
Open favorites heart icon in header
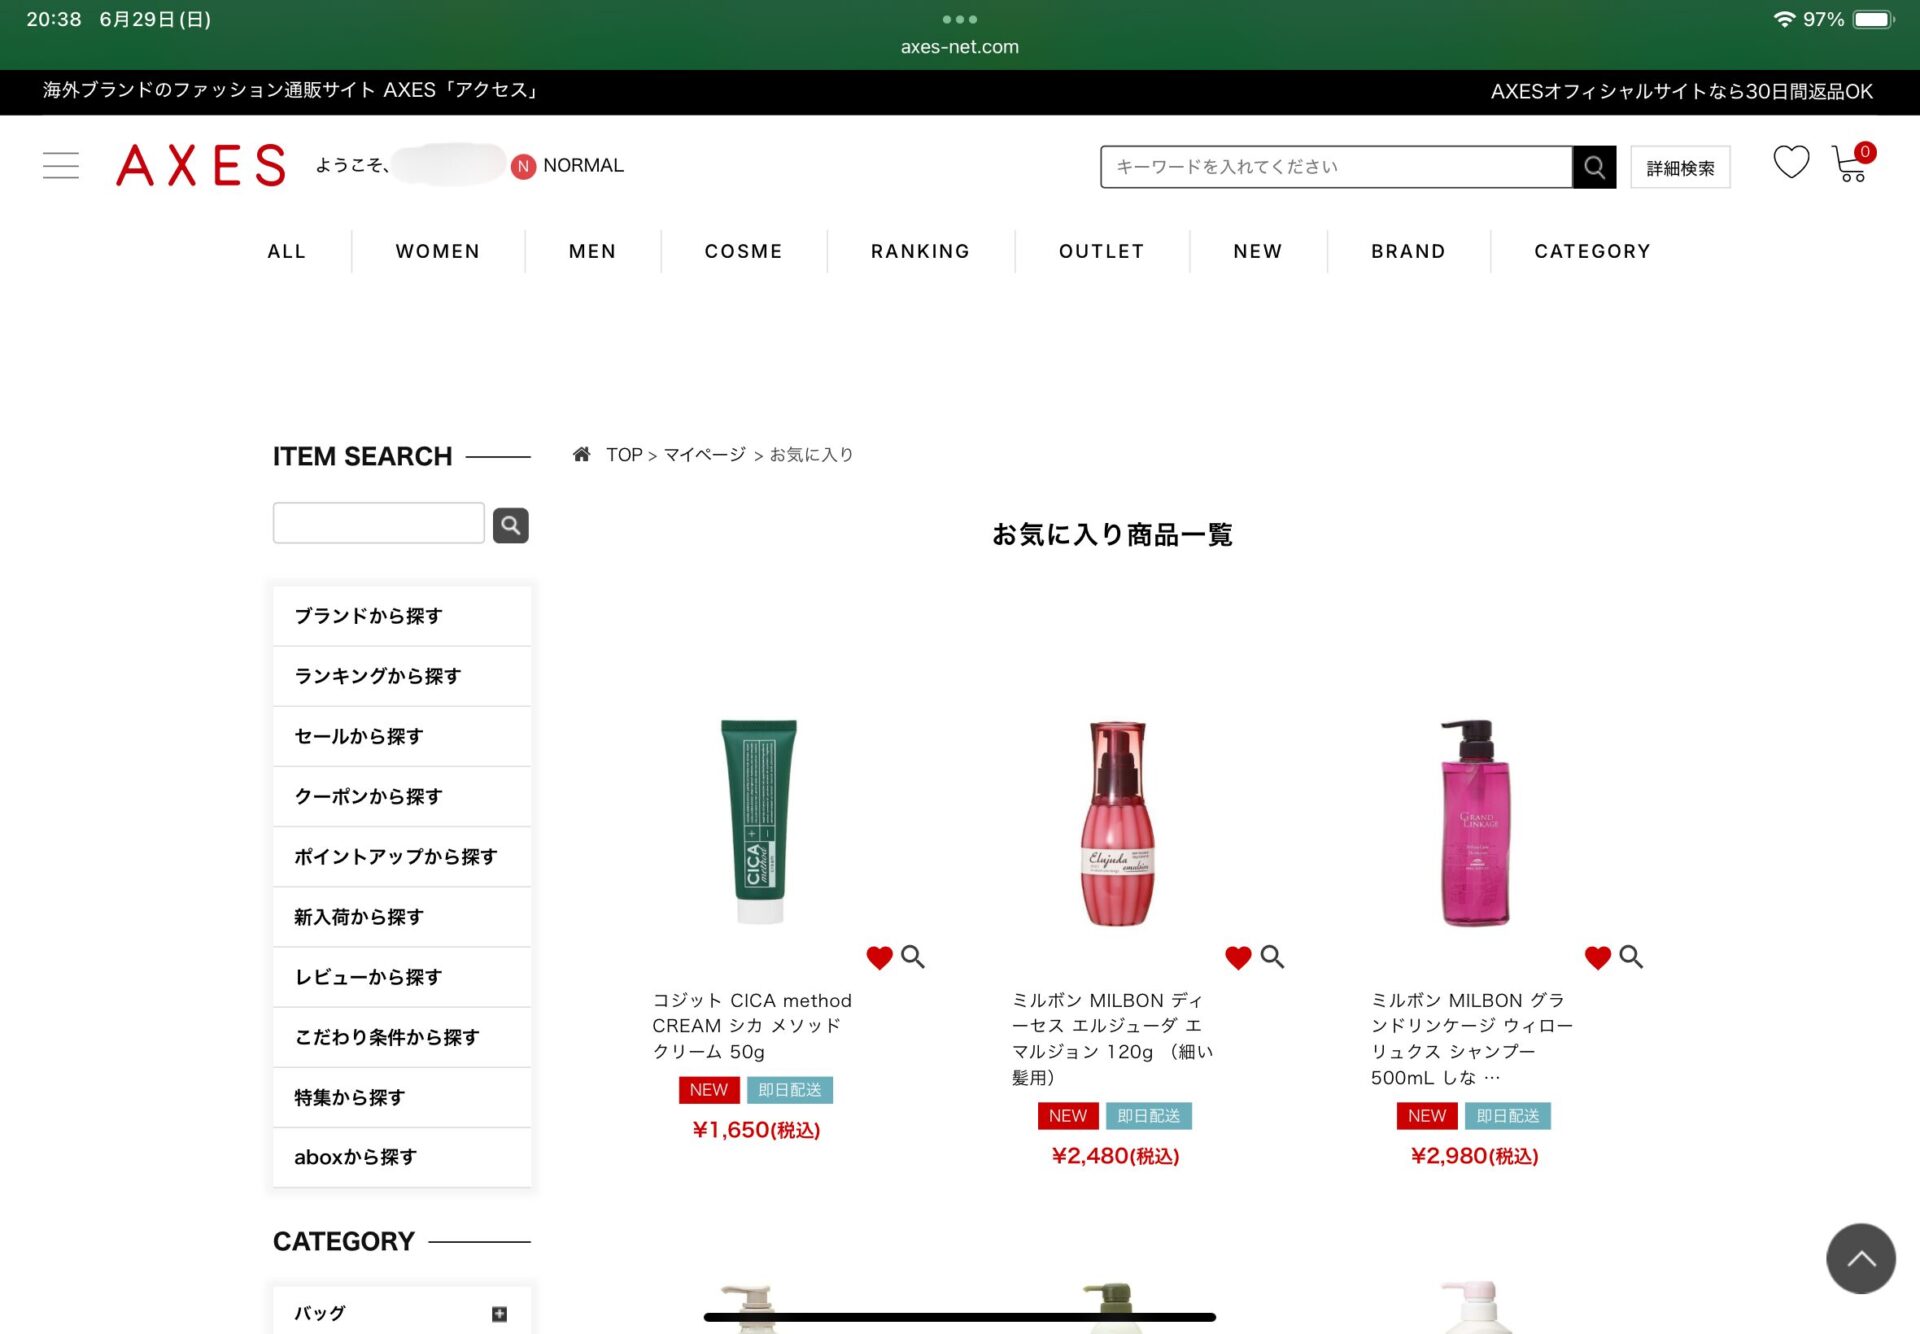tap(1791, 162)
